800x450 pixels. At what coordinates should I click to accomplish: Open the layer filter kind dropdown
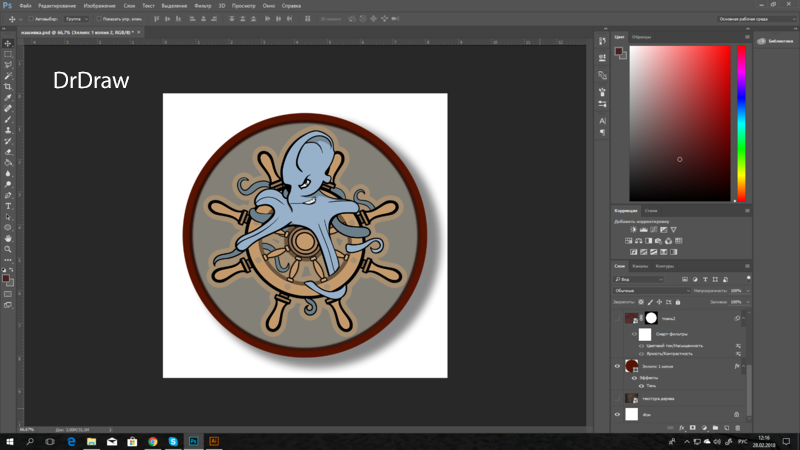coord(638,280)
